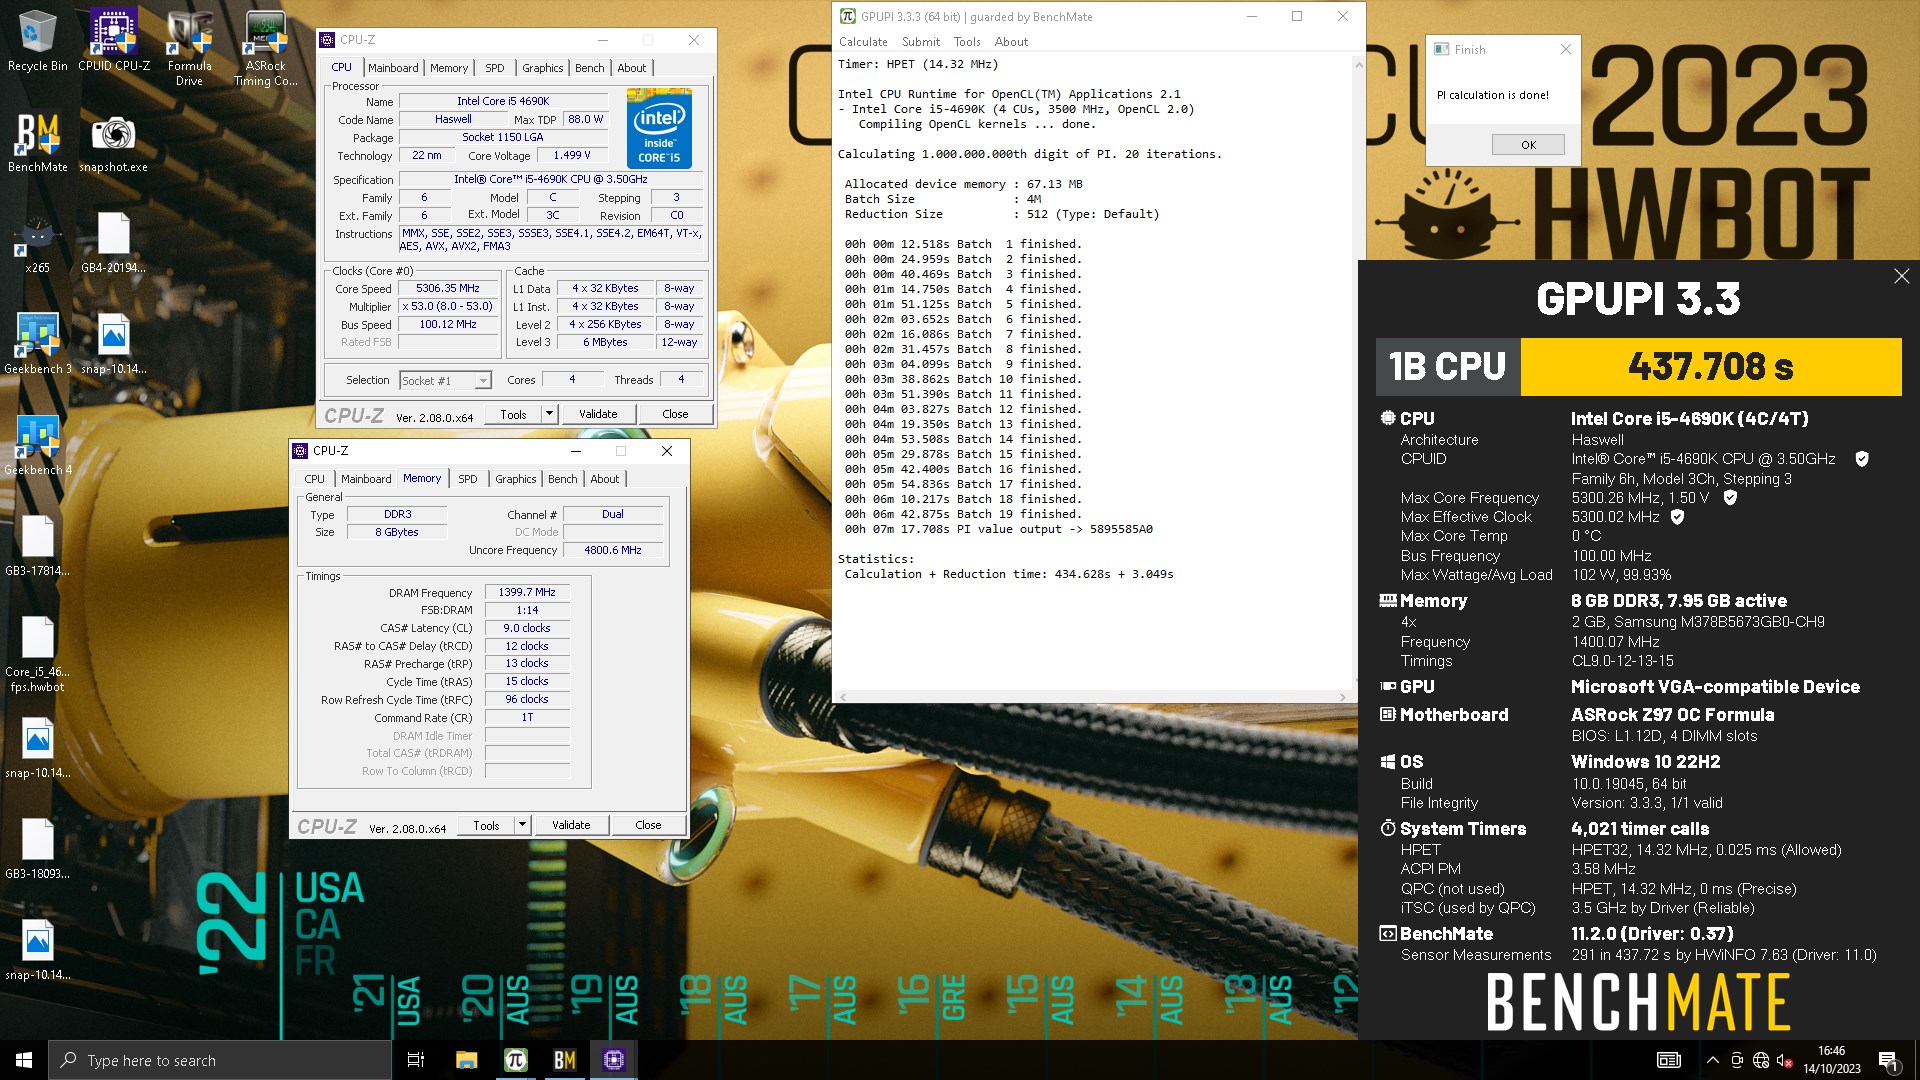The height and width of the screenshot is (1080, 1920).
Task: Open File Explorer from taskbar
Action: 466,1060
